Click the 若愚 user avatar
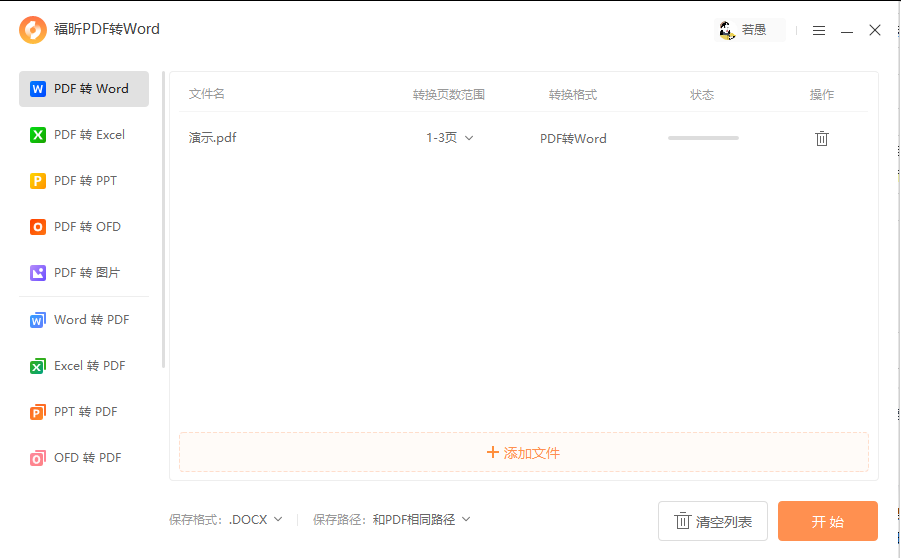Viewport: 901px width, 558px height. pos(727,30)
